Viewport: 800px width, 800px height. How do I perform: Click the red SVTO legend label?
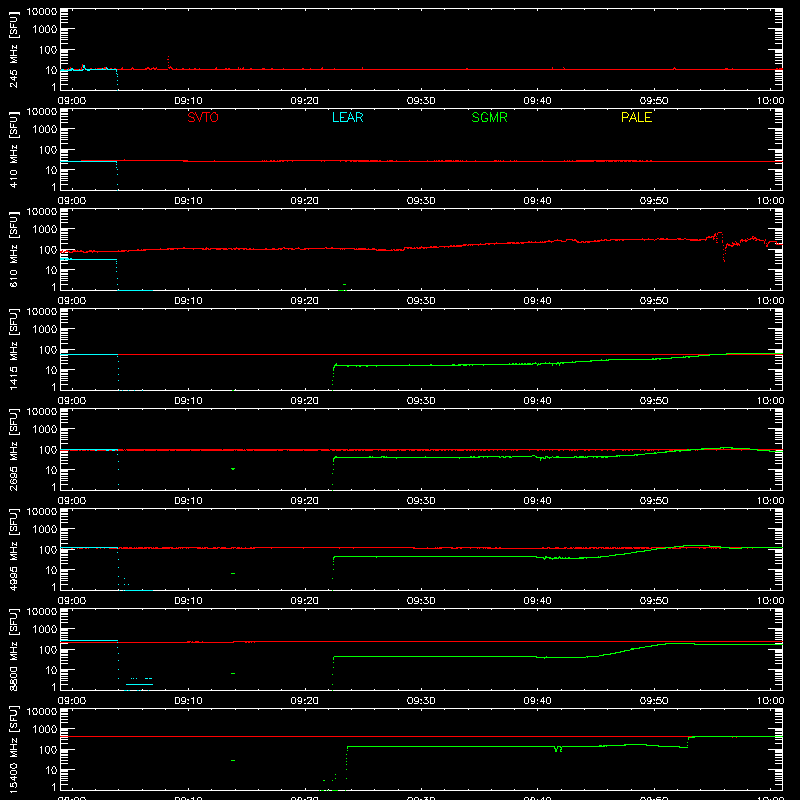tap(203, 117)
